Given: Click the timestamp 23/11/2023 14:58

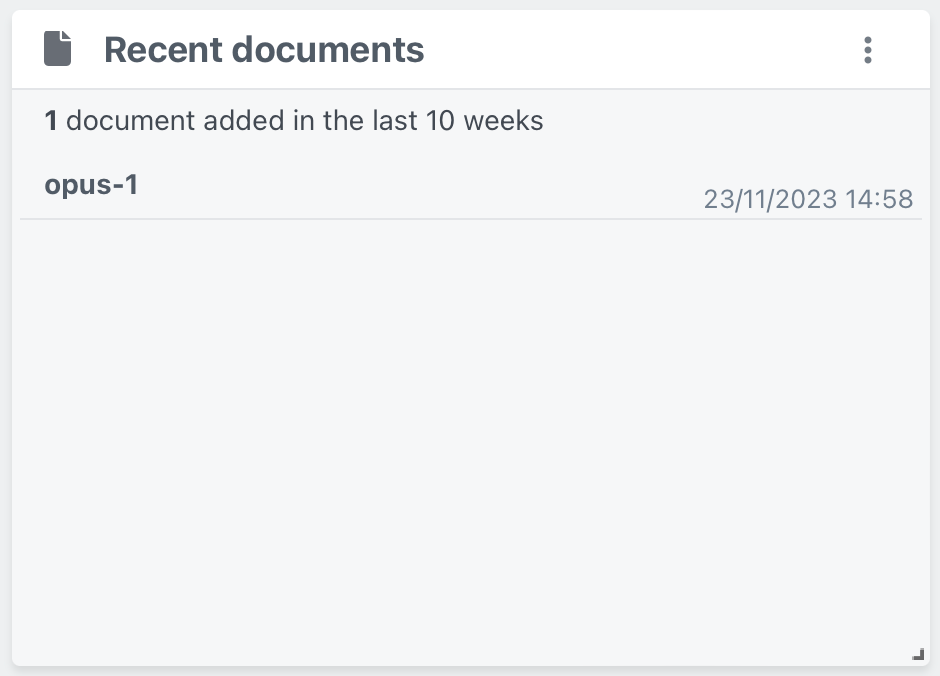Looking at the screenshot, I should pyautogui.click(x=808, y=199).
